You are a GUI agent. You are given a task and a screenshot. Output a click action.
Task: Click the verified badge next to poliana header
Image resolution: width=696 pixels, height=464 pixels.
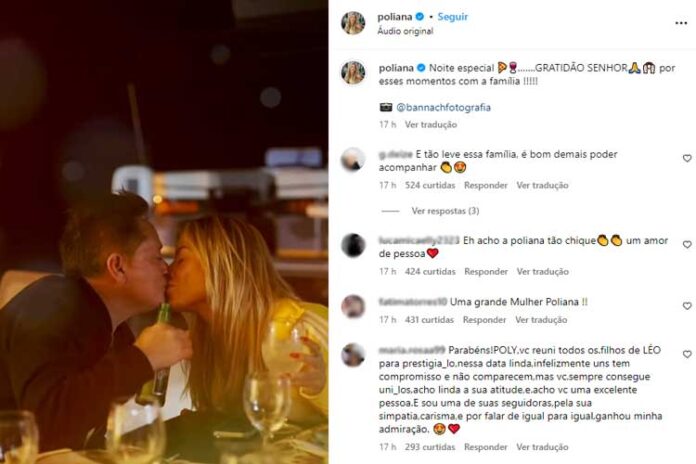pos(419,17)
